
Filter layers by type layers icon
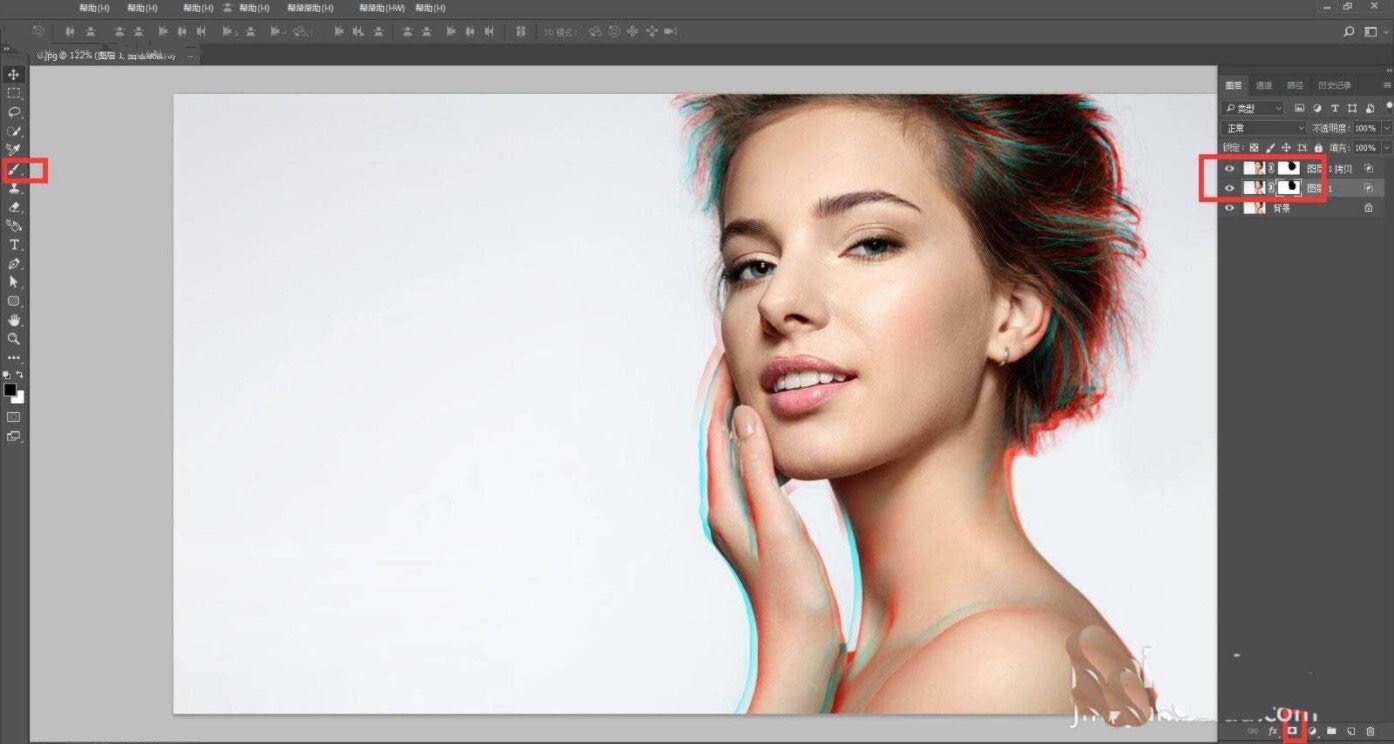1335,108
